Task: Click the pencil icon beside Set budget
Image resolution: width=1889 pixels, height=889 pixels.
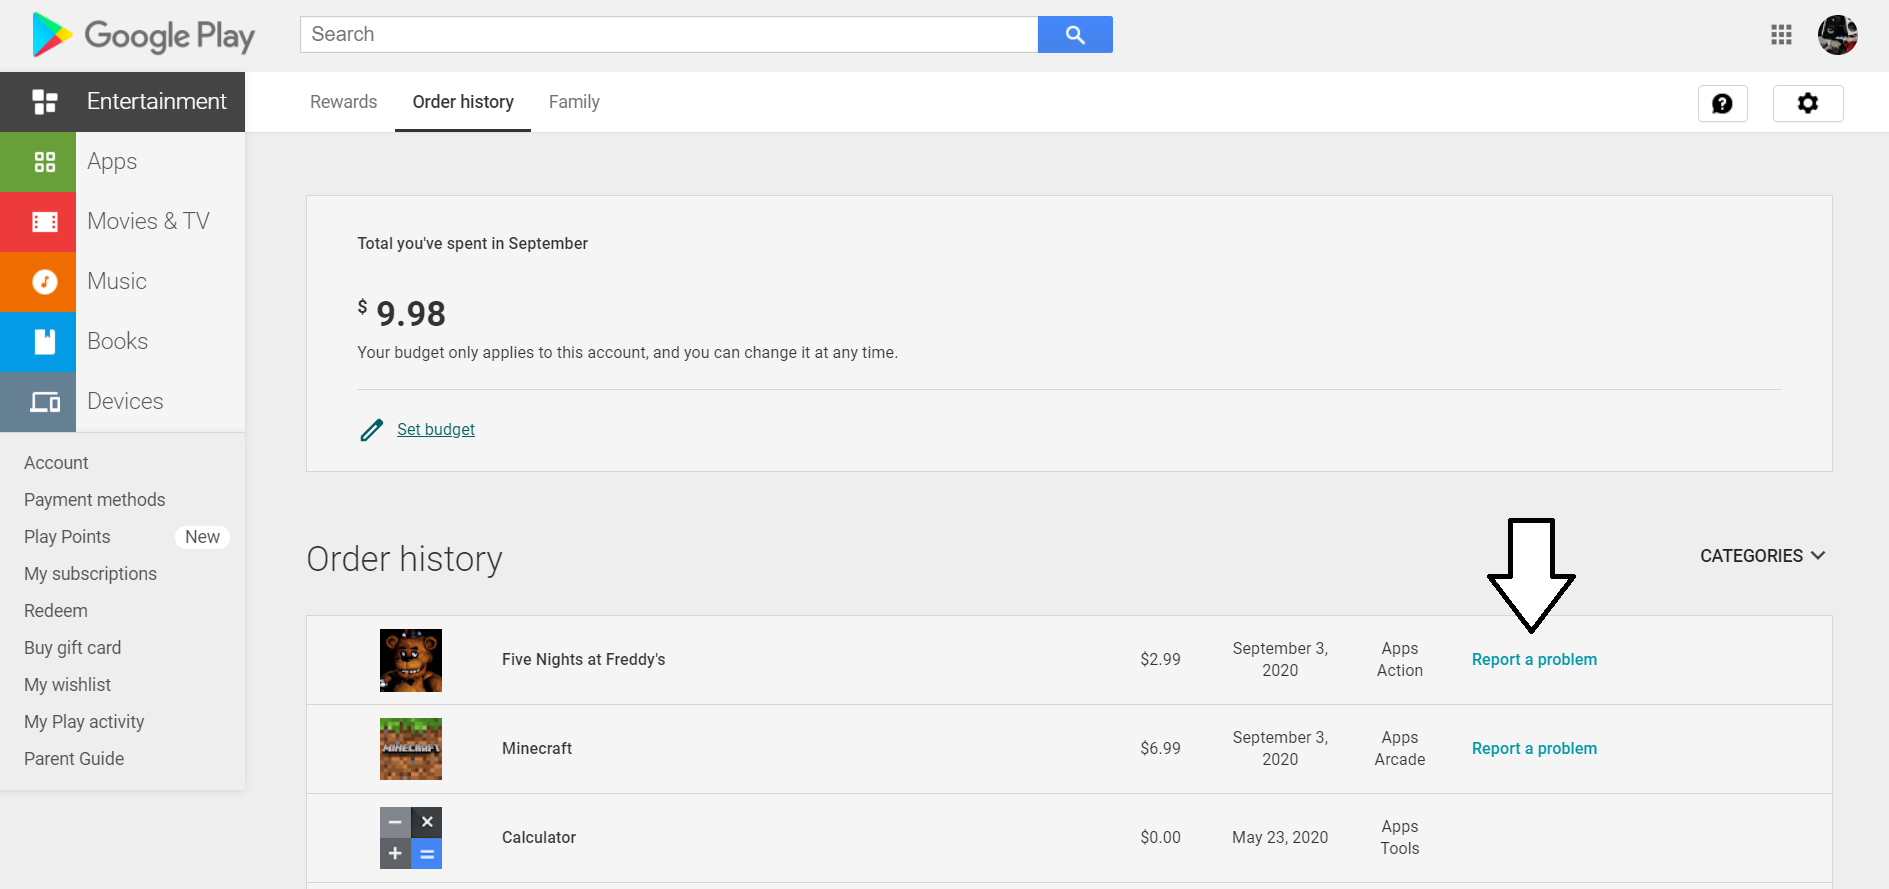Action: (x=371, y=430)
